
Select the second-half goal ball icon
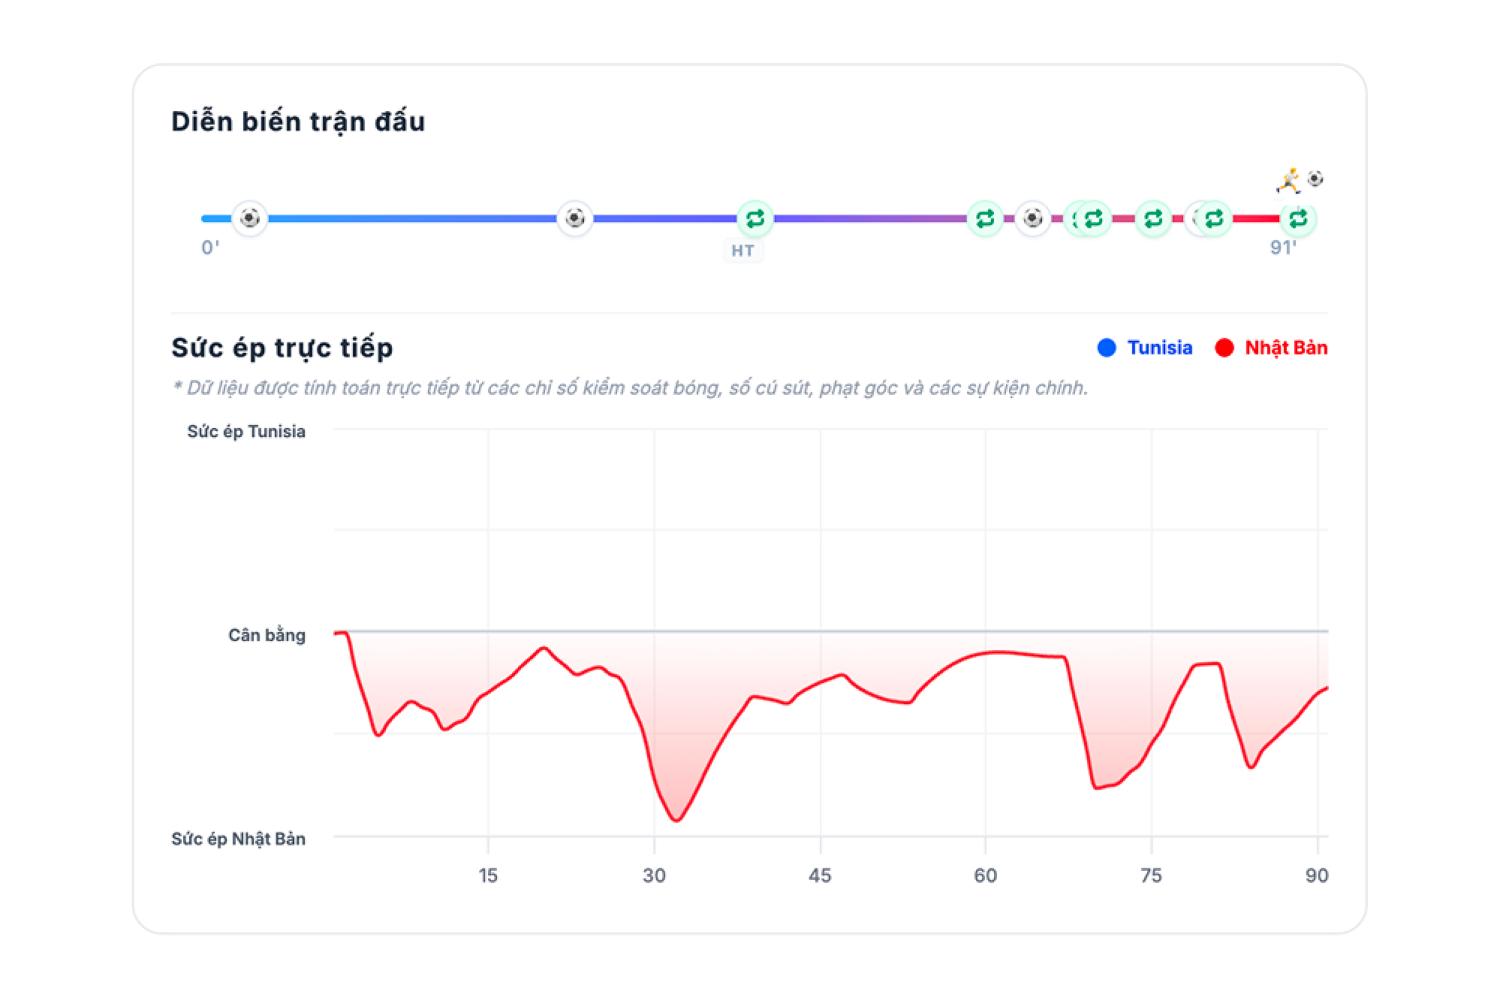point(1033,218)
